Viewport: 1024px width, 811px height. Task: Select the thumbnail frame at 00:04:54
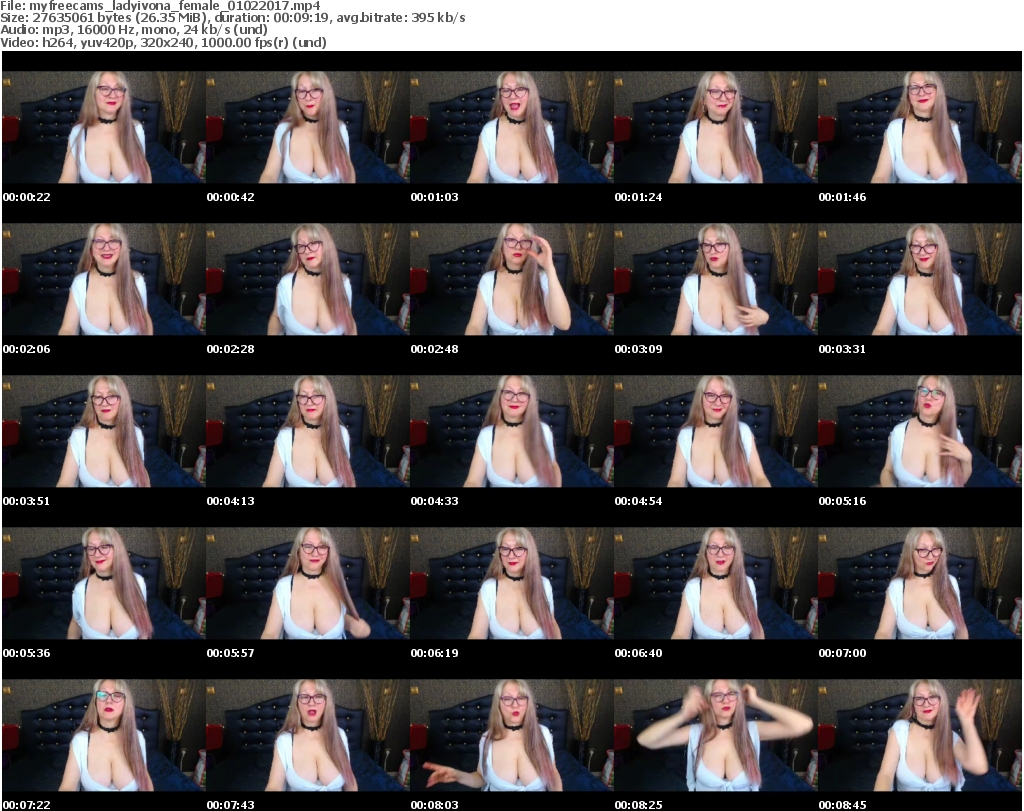(x=716, y=432)
